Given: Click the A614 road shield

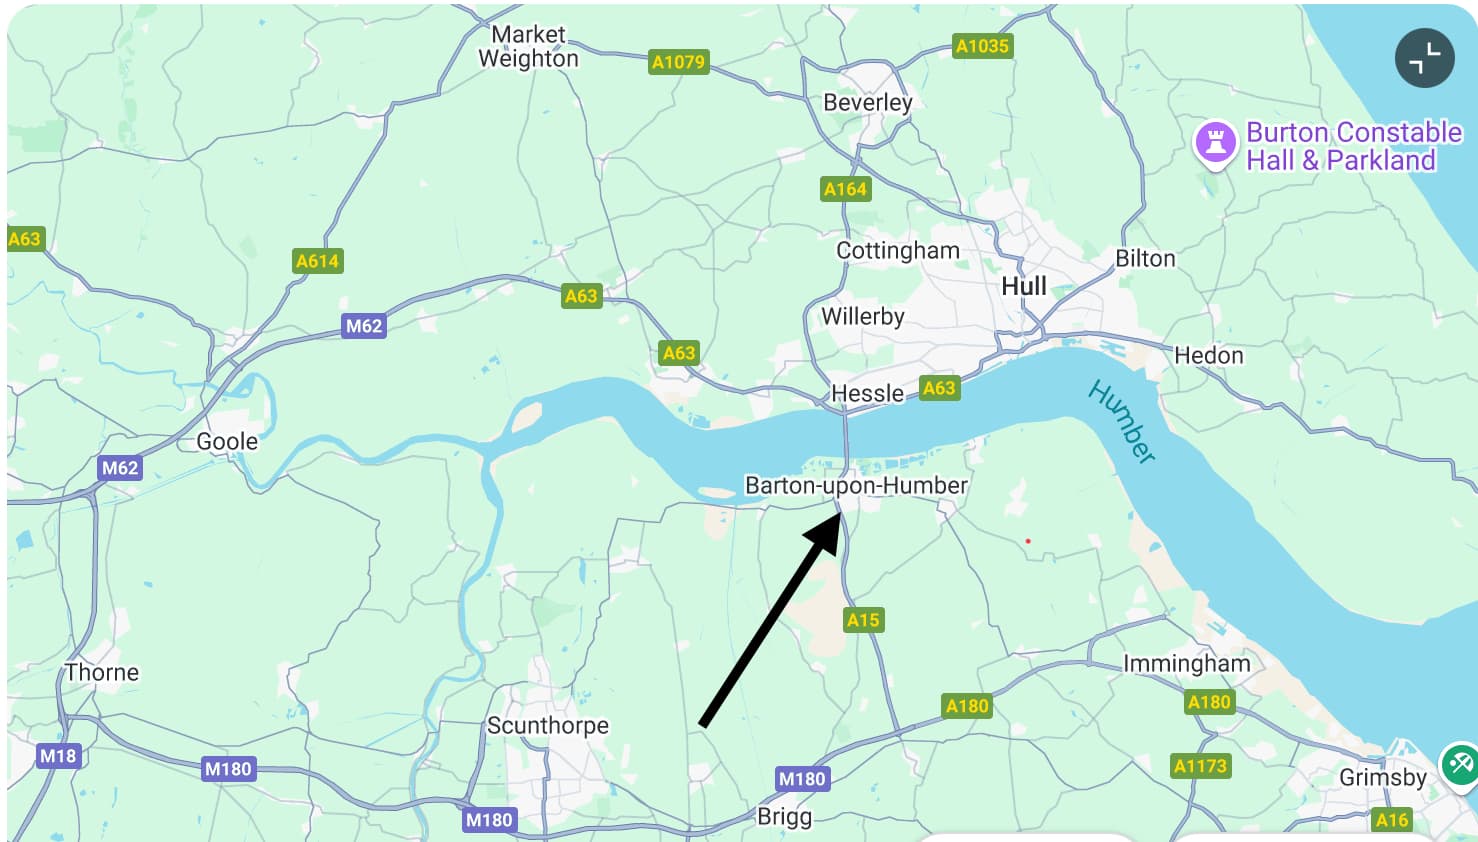Looking at the screenshot, I should (x=317, y=261).
